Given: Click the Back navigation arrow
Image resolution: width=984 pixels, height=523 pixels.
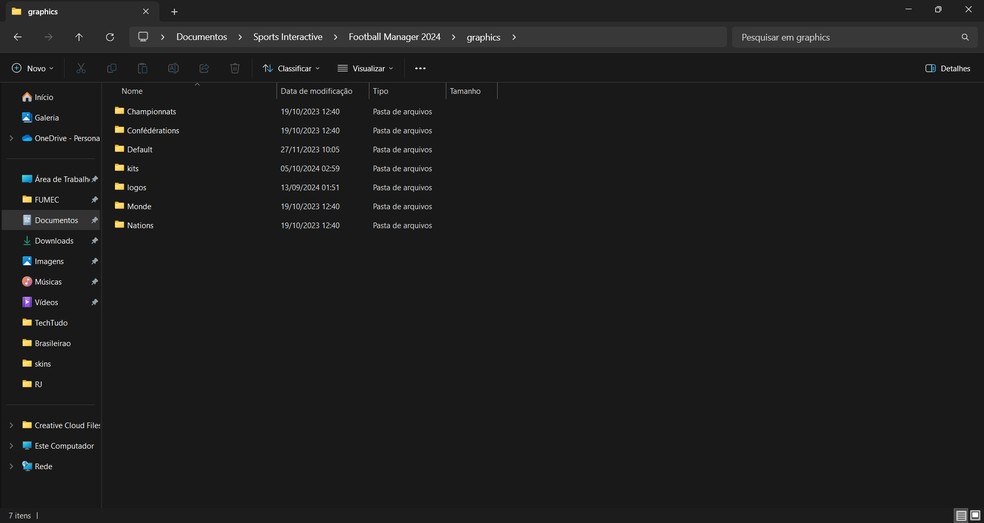Looking at the screenshot, I should click(x=18, y=37).
